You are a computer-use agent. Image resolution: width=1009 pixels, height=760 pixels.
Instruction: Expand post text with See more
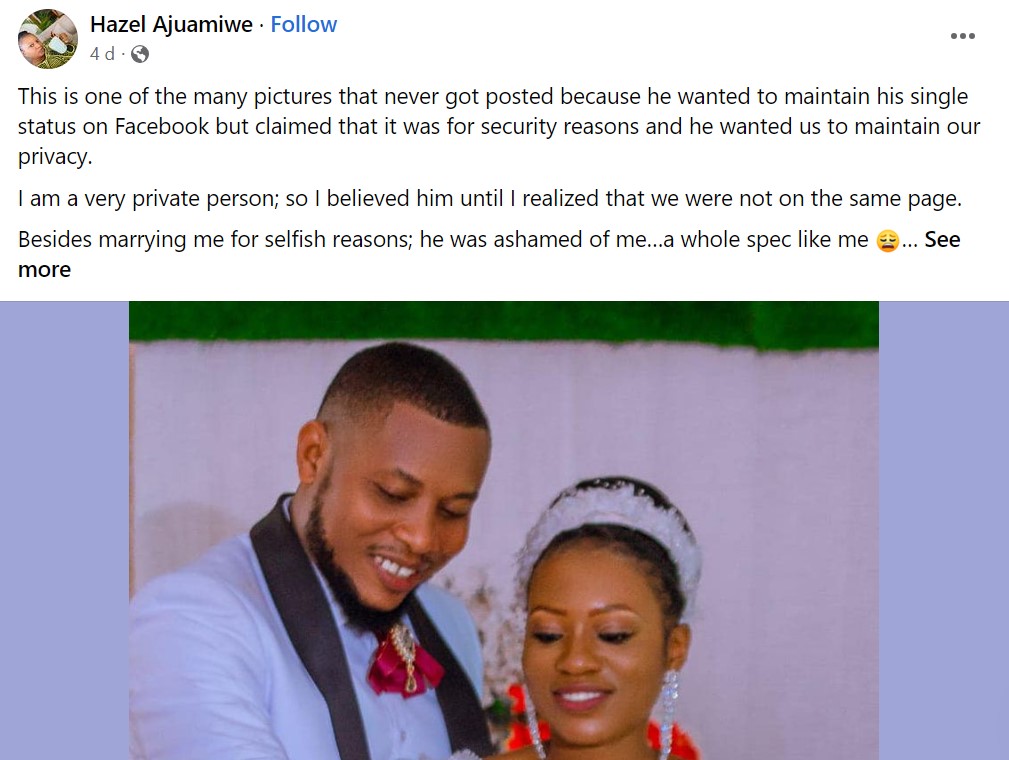click(x=489, y=254)
